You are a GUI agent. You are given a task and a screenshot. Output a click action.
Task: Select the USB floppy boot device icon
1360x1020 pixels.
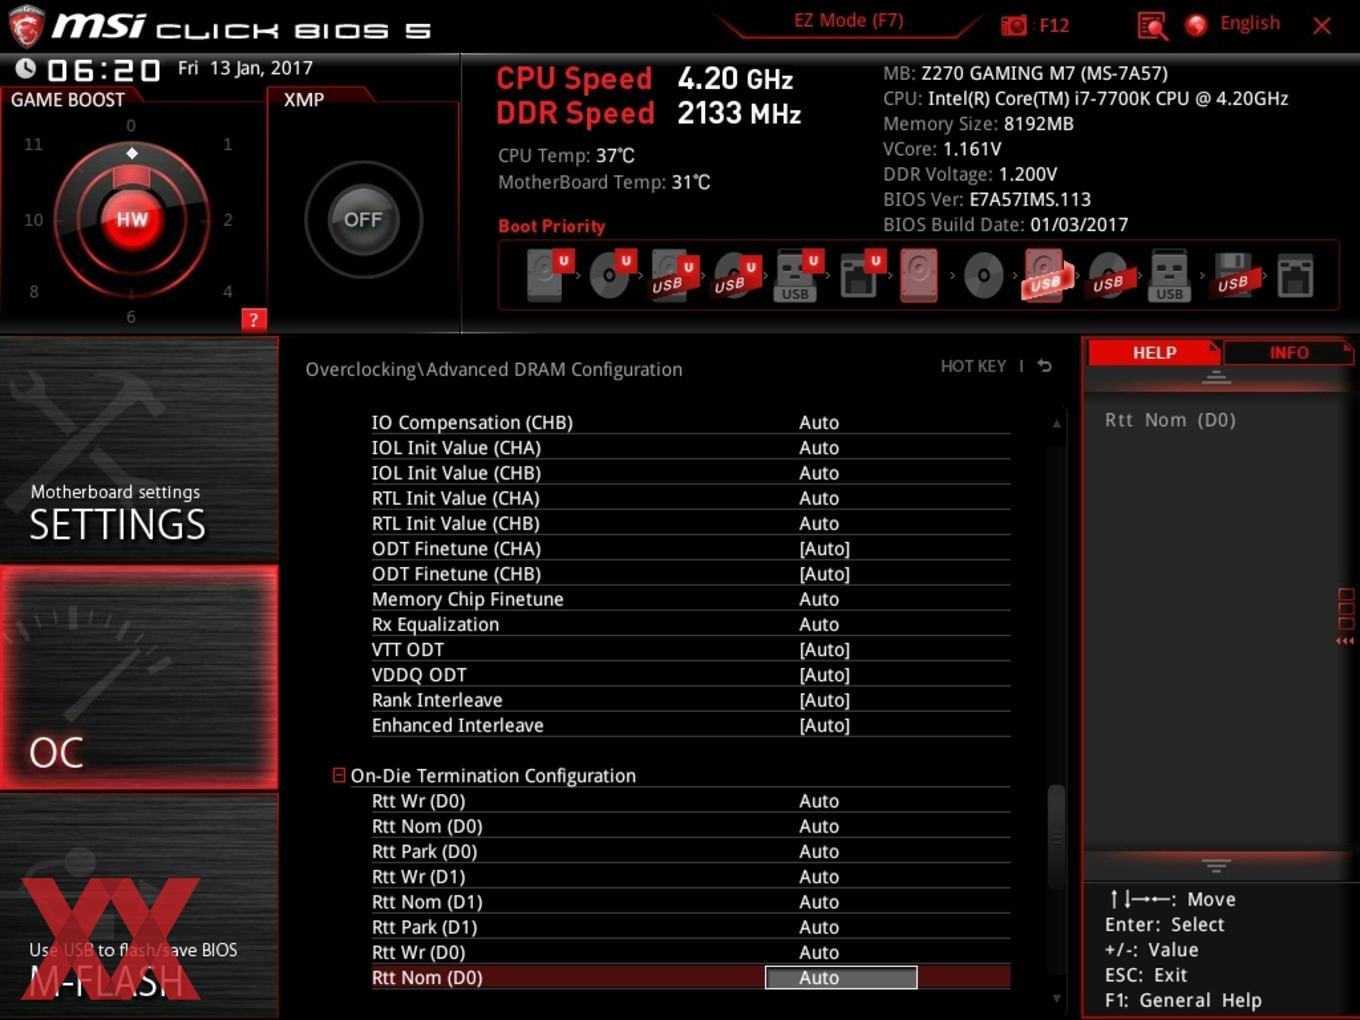1233,275
